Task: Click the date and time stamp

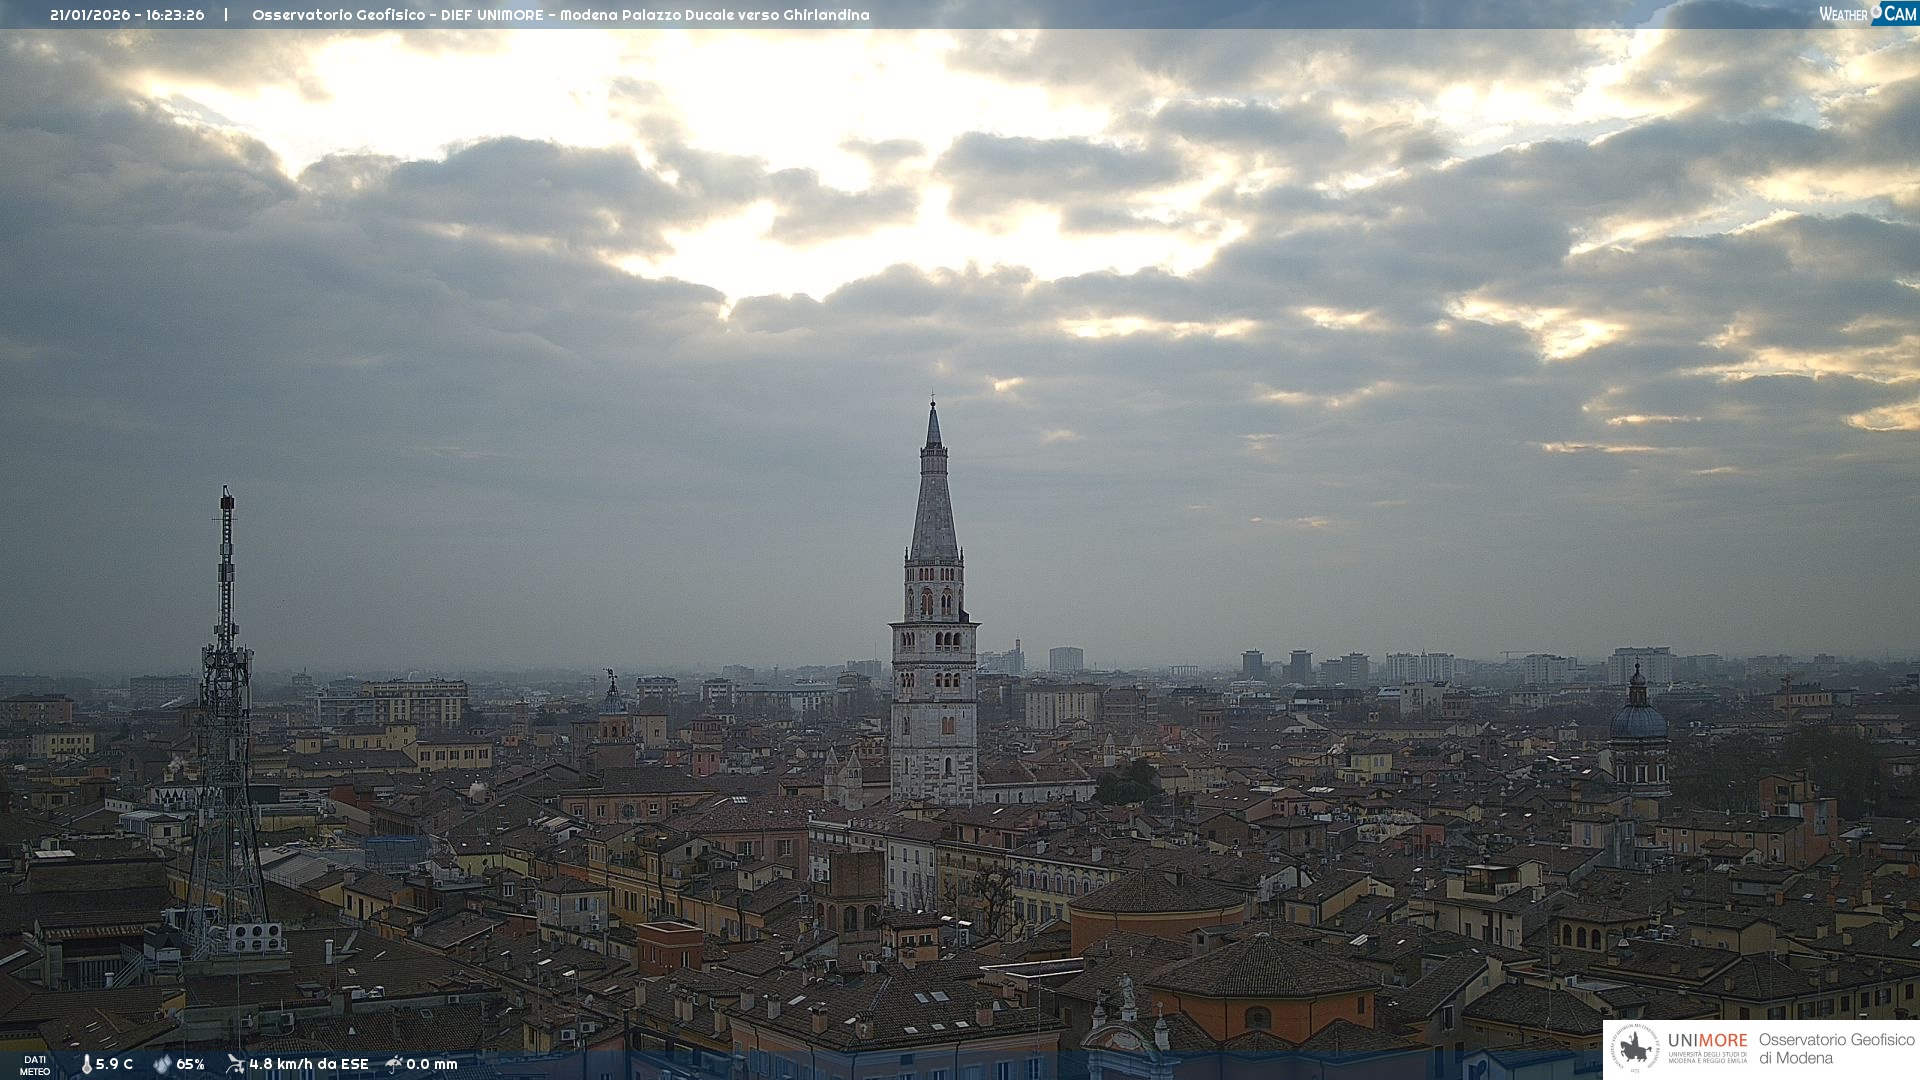Action: coord(127,15)
